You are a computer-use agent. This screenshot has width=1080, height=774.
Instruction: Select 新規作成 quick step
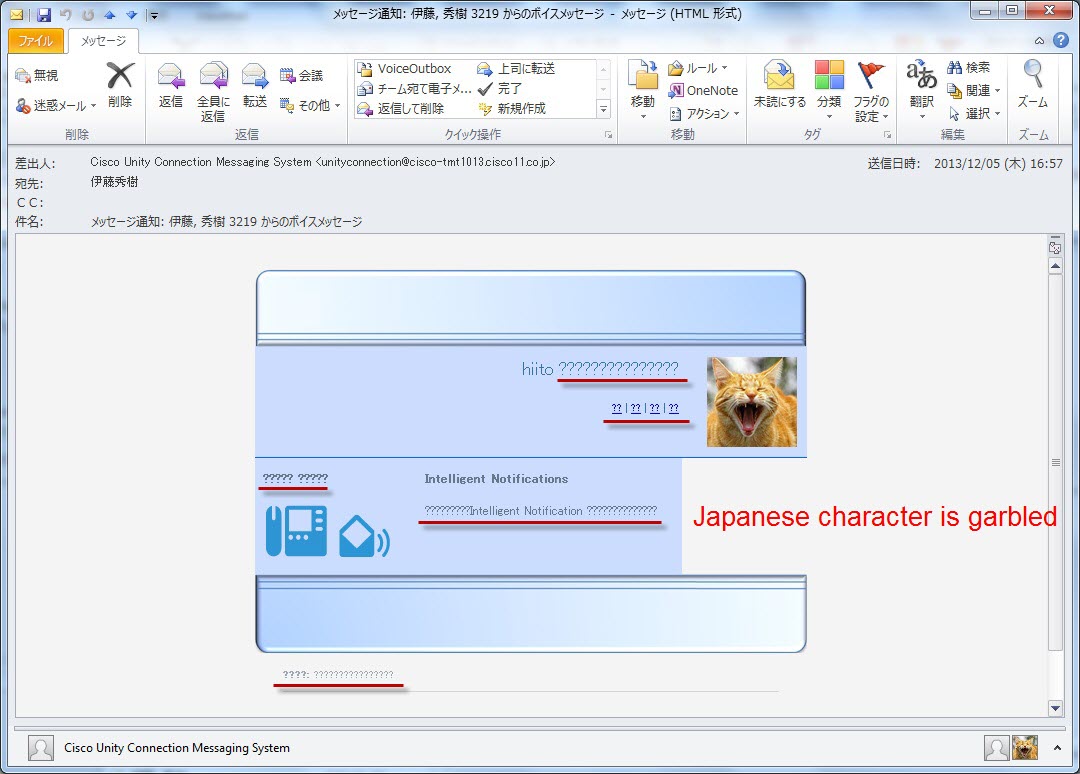coord(512,109)
